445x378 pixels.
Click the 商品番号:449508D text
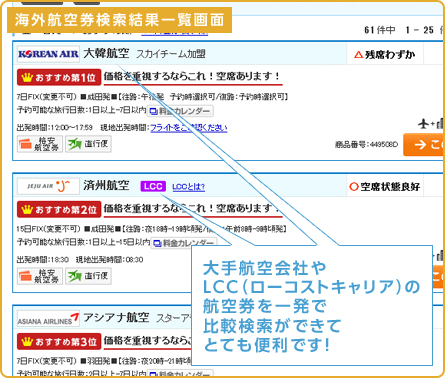tap(366, 145)
